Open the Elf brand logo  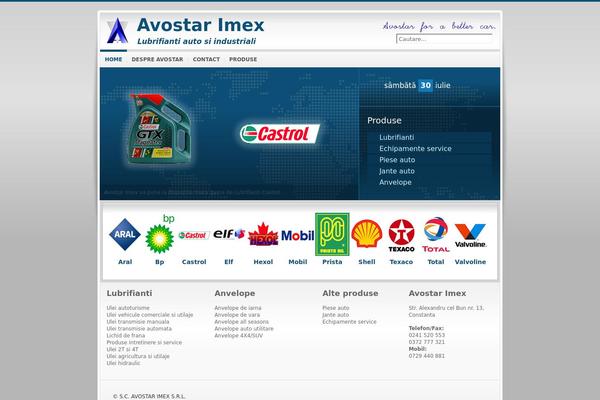point(228,234)
